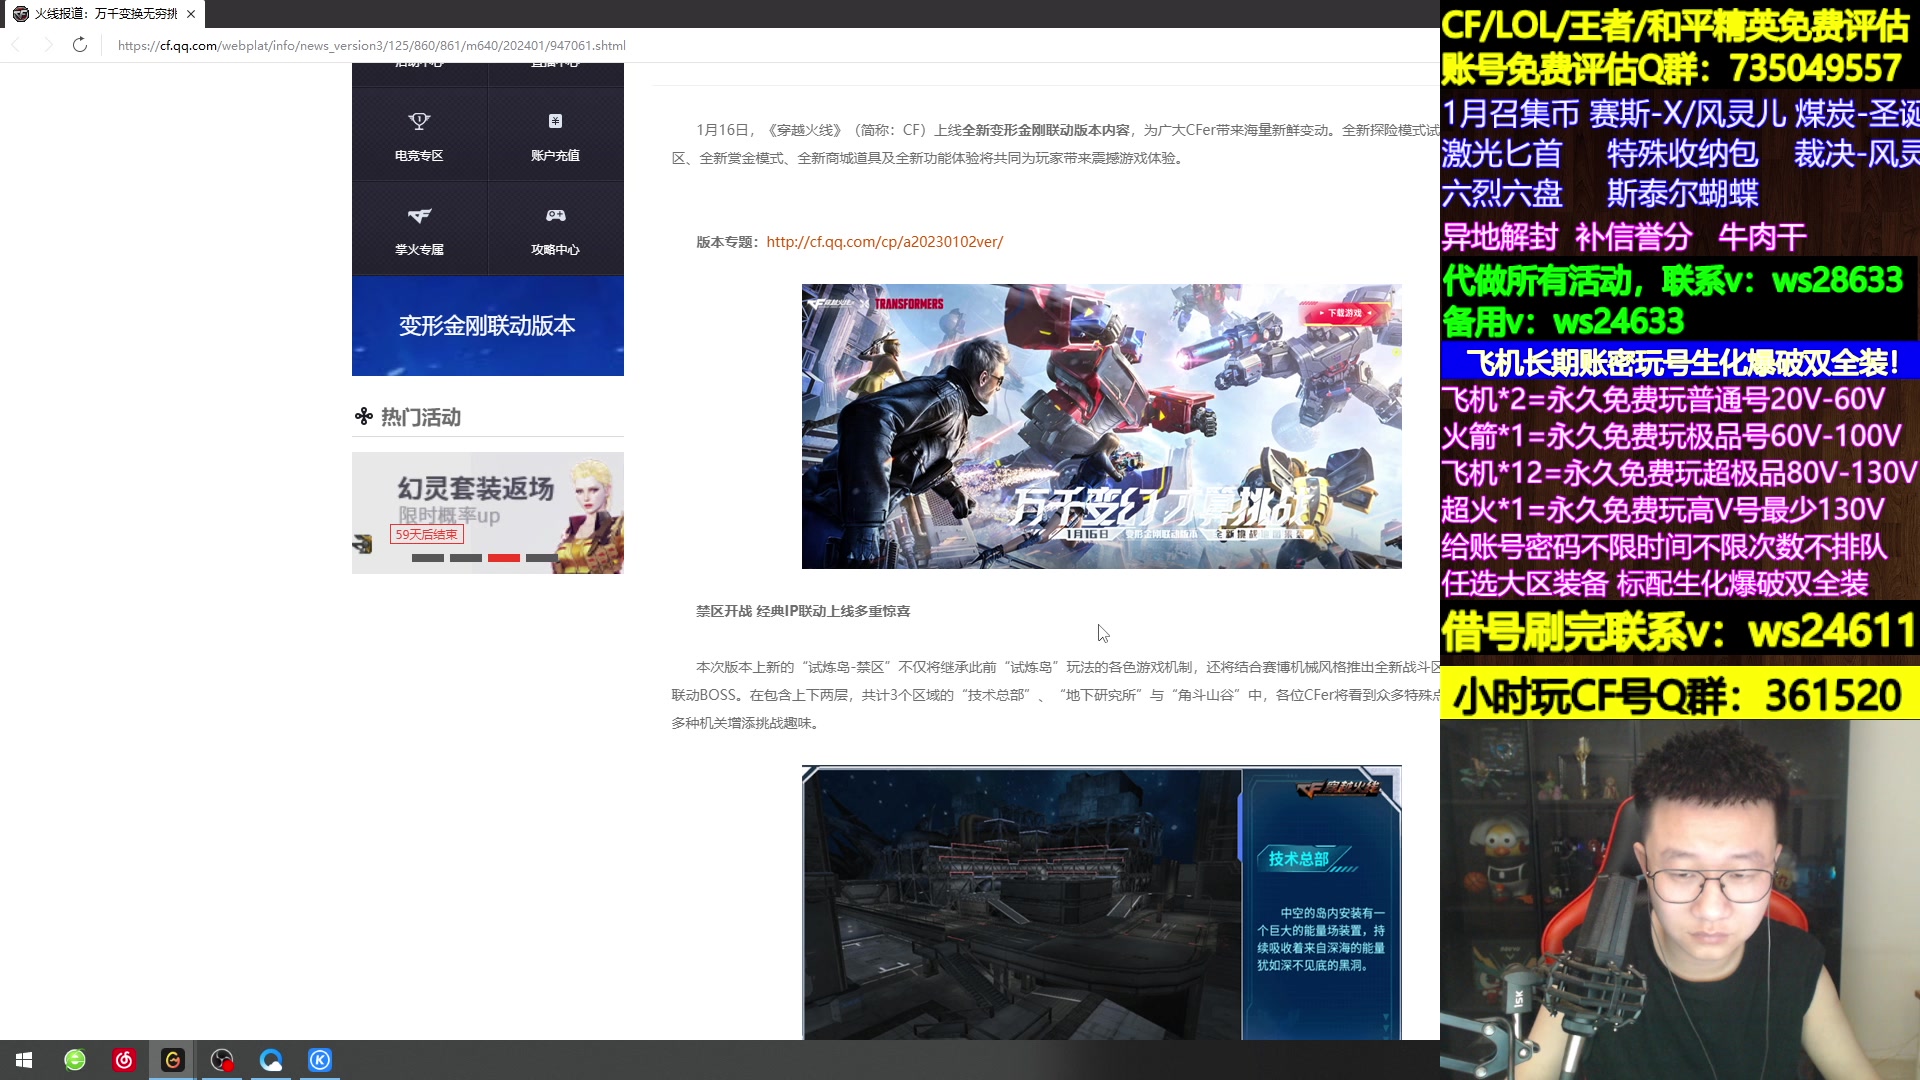Click the 技术总部 map screenshot
Viewport: 1920px width, 1080px height.
[x=1101, y=903]
